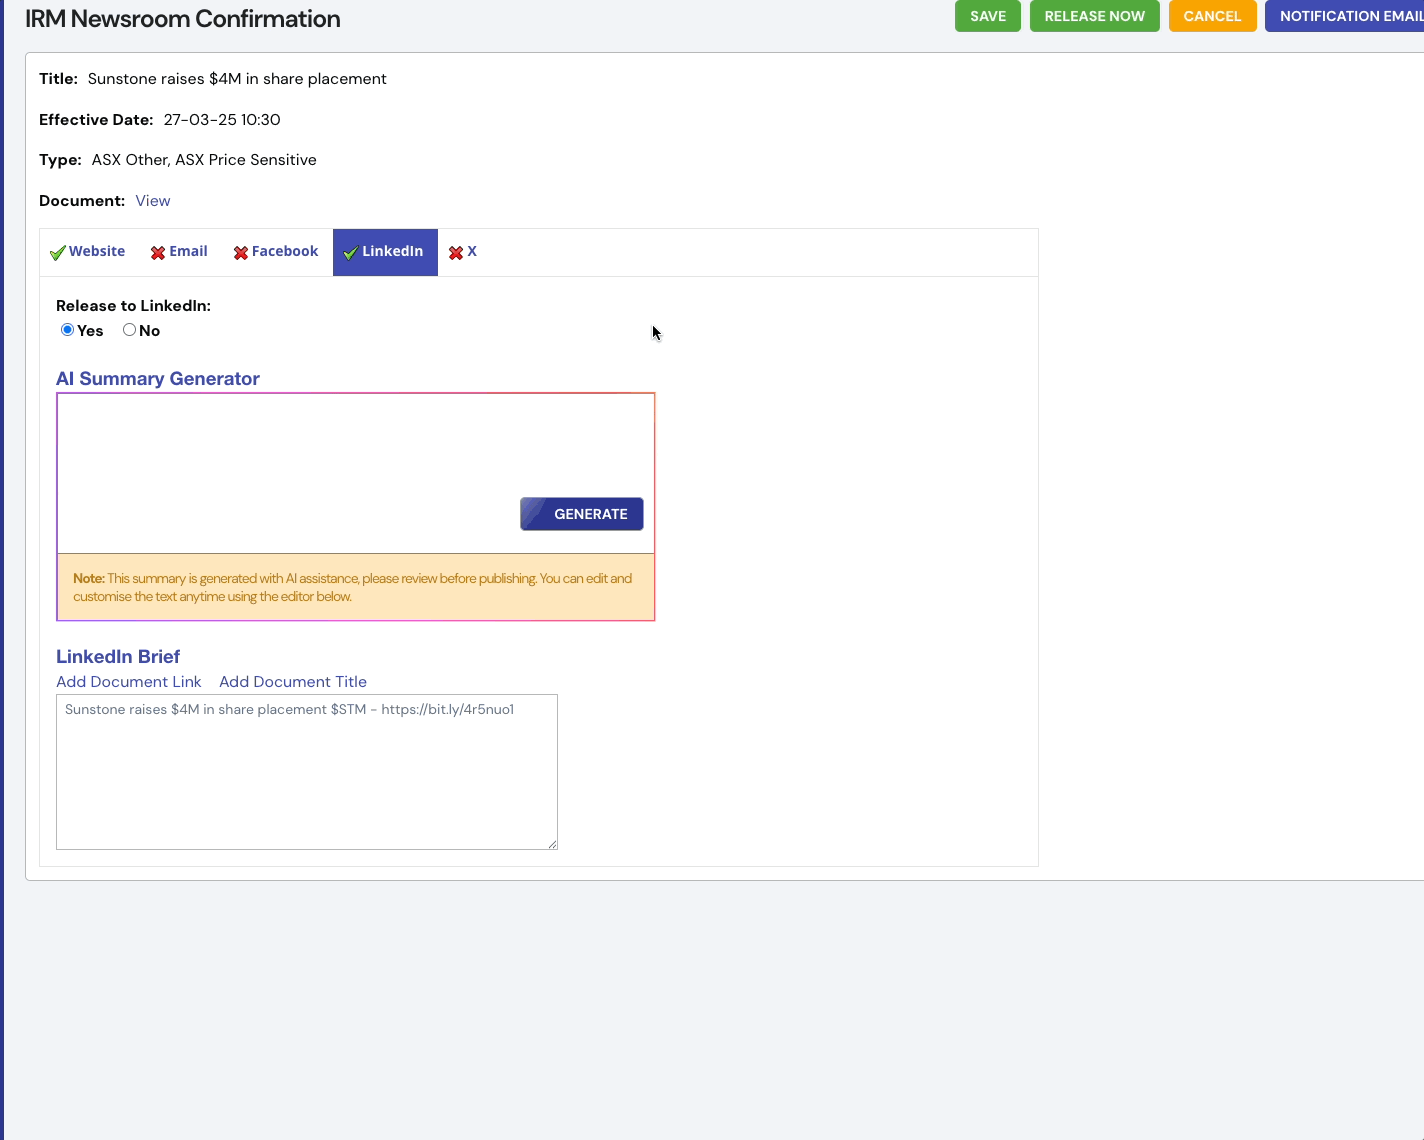Click inside the LinkedIn Brief text area

pyautogui.click(x=306, y=772)
